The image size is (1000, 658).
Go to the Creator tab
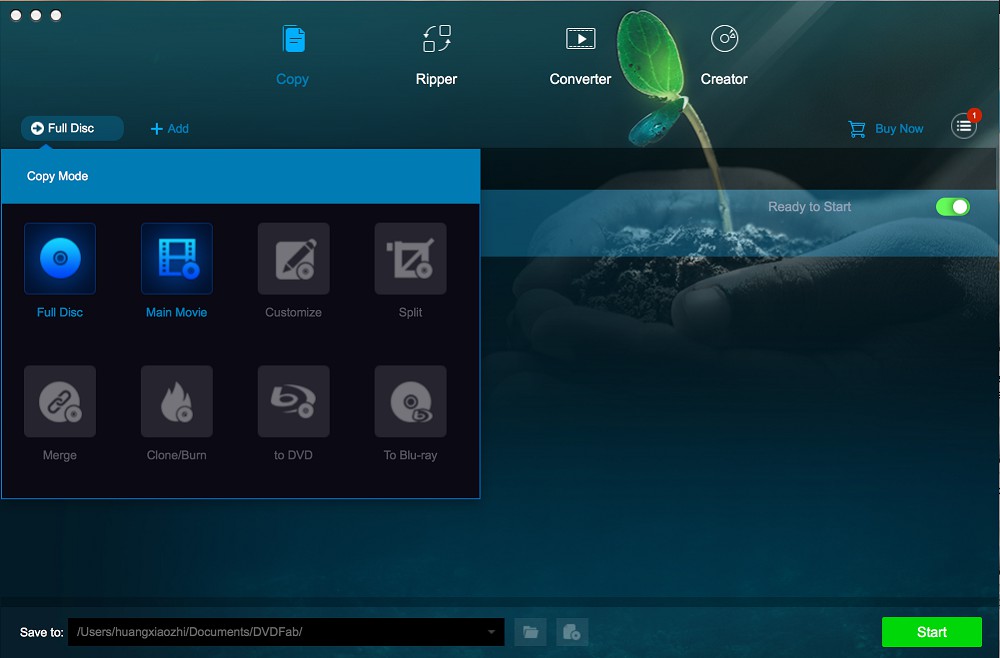tap(724, 56)
